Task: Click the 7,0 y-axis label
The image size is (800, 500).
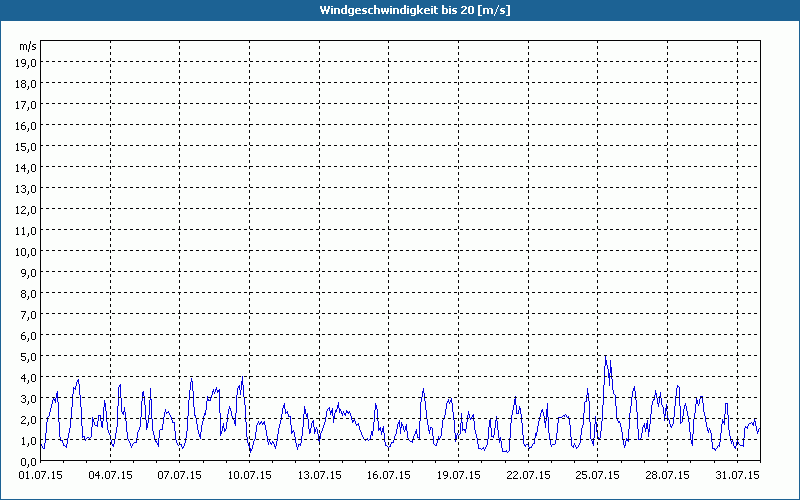Action: (29, 315)
